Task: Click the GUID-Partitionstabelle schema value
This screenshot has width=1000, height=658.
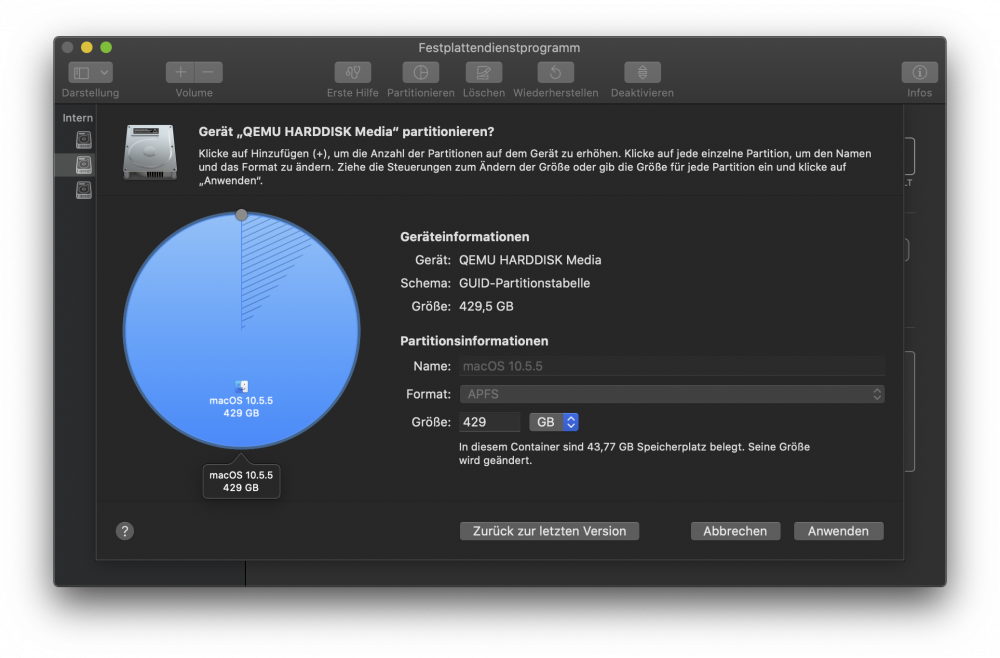Action: (524, 283)
